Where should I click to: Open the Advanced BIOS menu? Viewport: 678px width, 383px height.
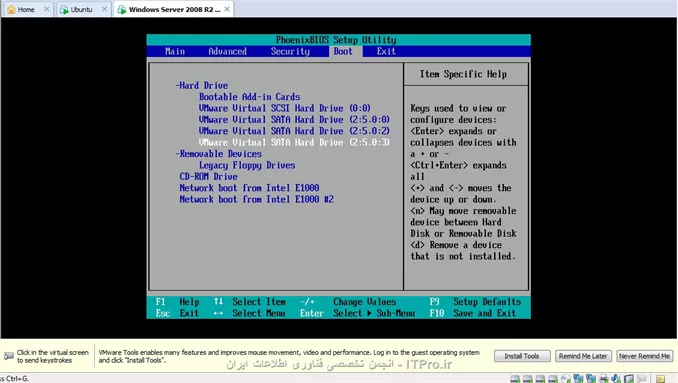227,51
